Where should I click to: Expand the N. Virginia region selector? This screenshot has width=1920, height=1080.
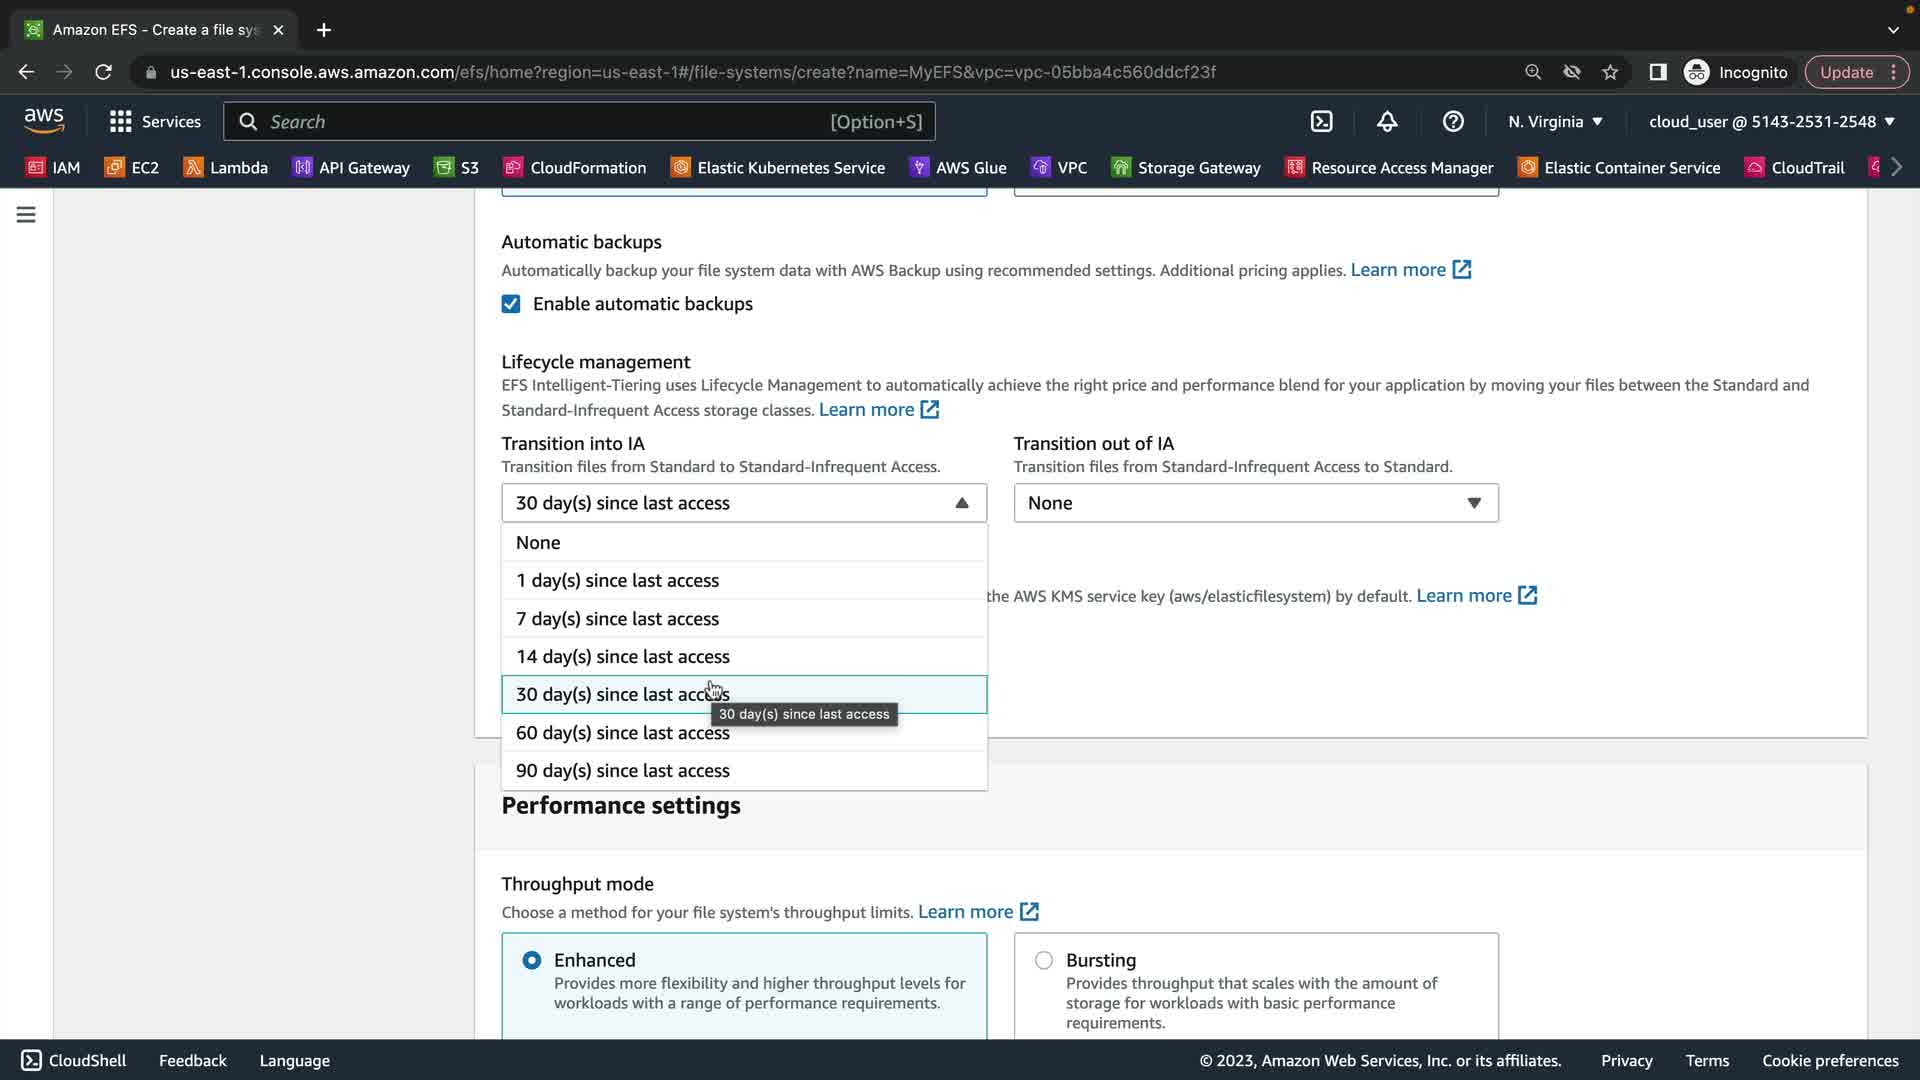1555,121
